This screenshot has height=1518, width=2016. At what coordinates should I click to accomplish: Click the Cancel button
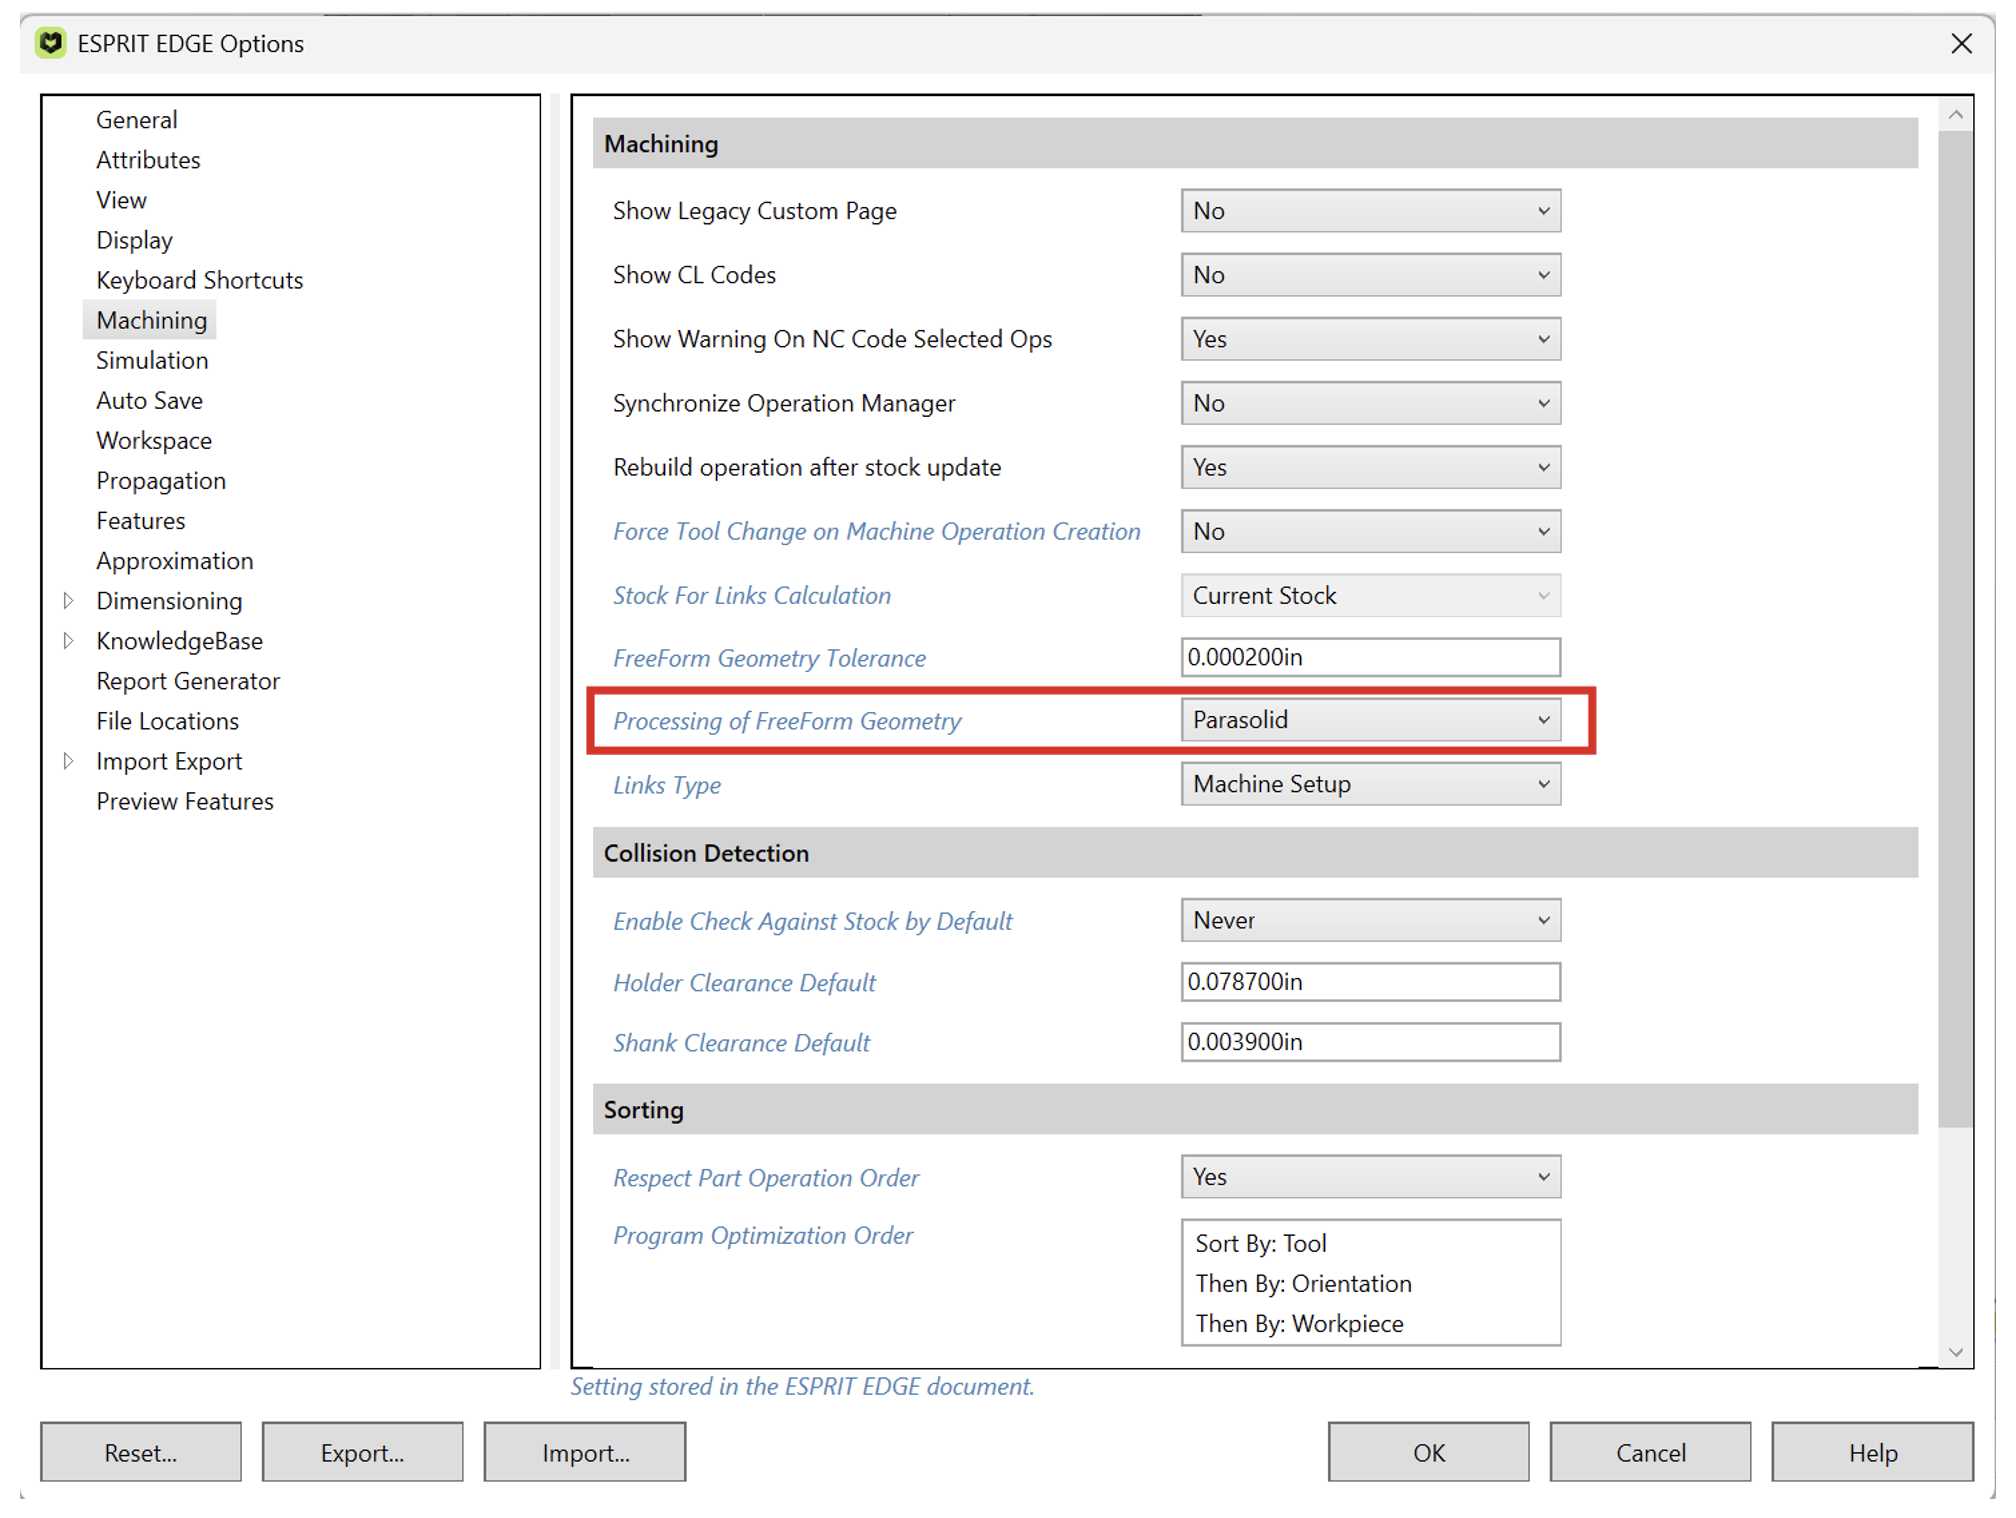(1650, 1452)
